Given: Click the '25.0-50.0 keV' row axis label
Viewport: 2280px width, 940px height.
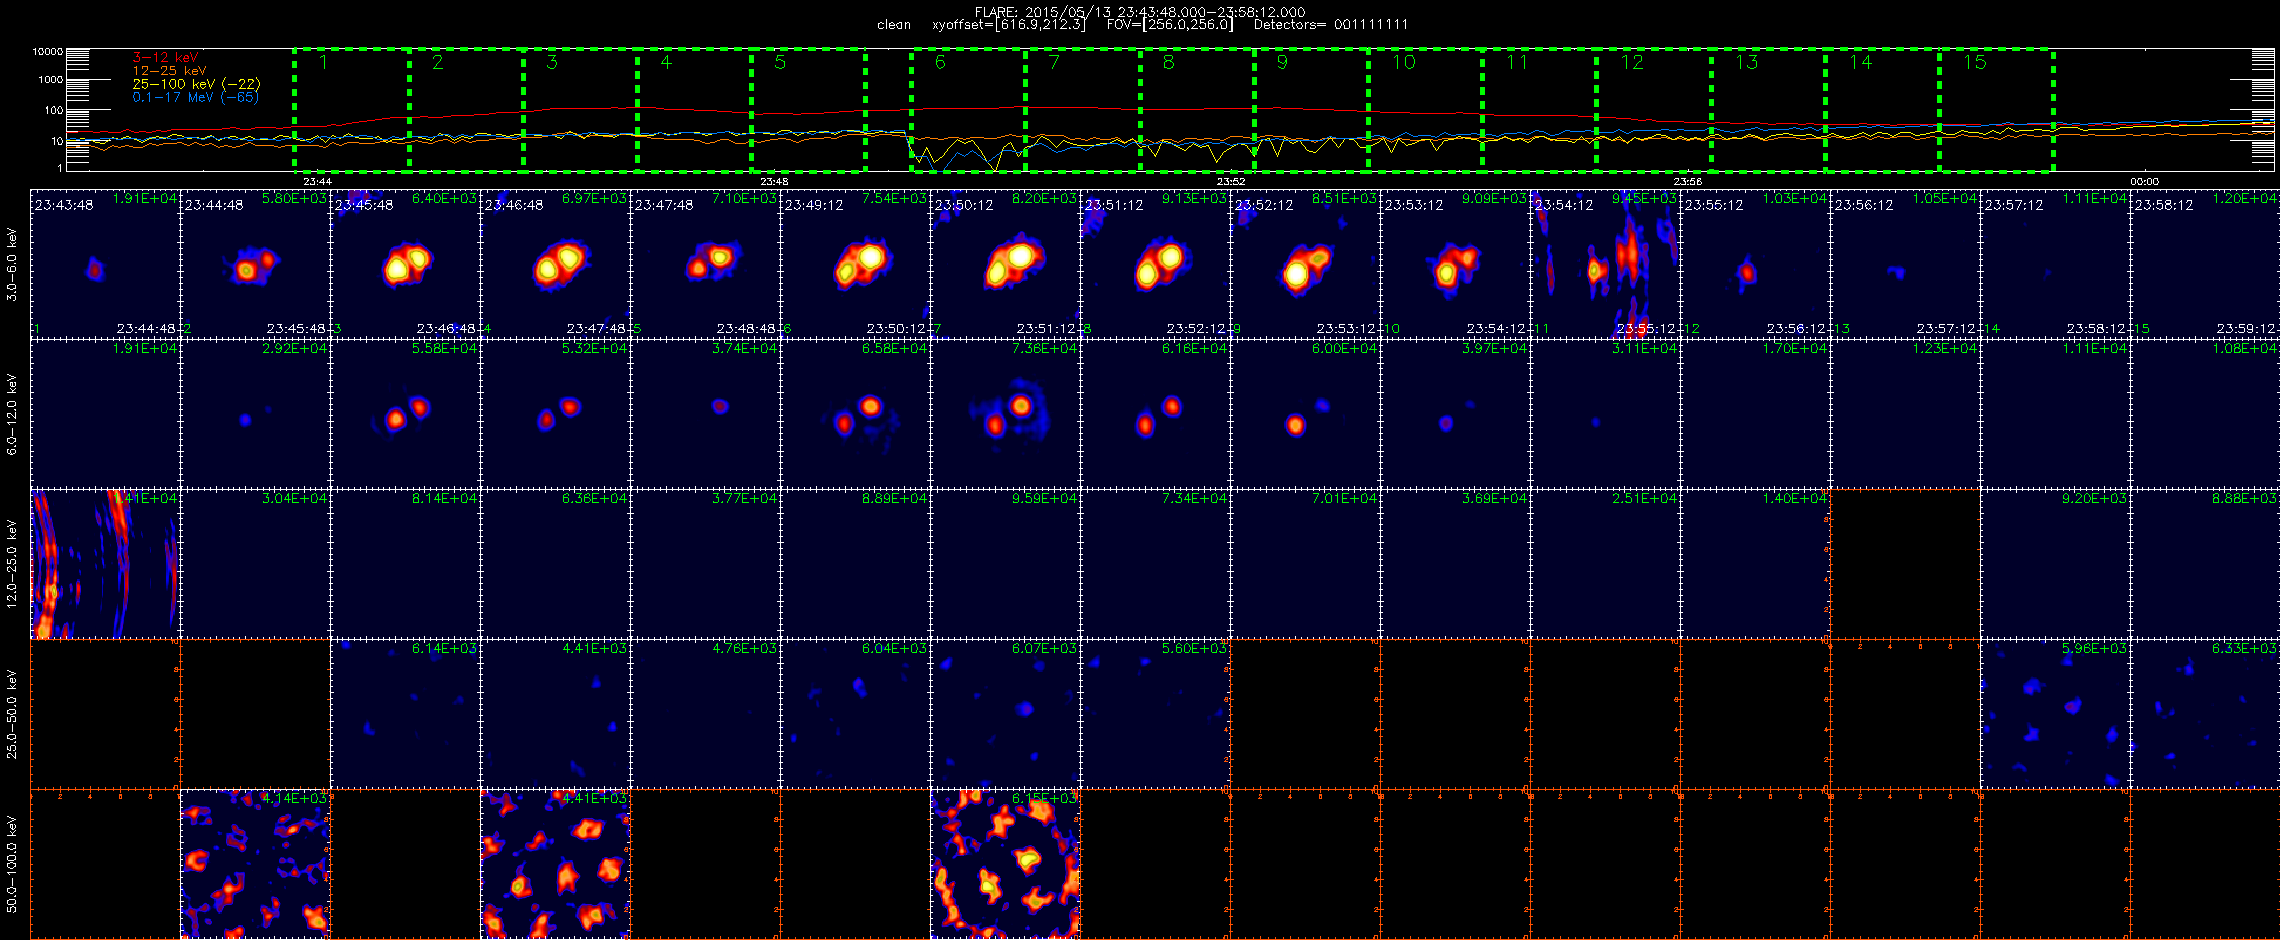Looking at the screenshot, I should point(12,714).
